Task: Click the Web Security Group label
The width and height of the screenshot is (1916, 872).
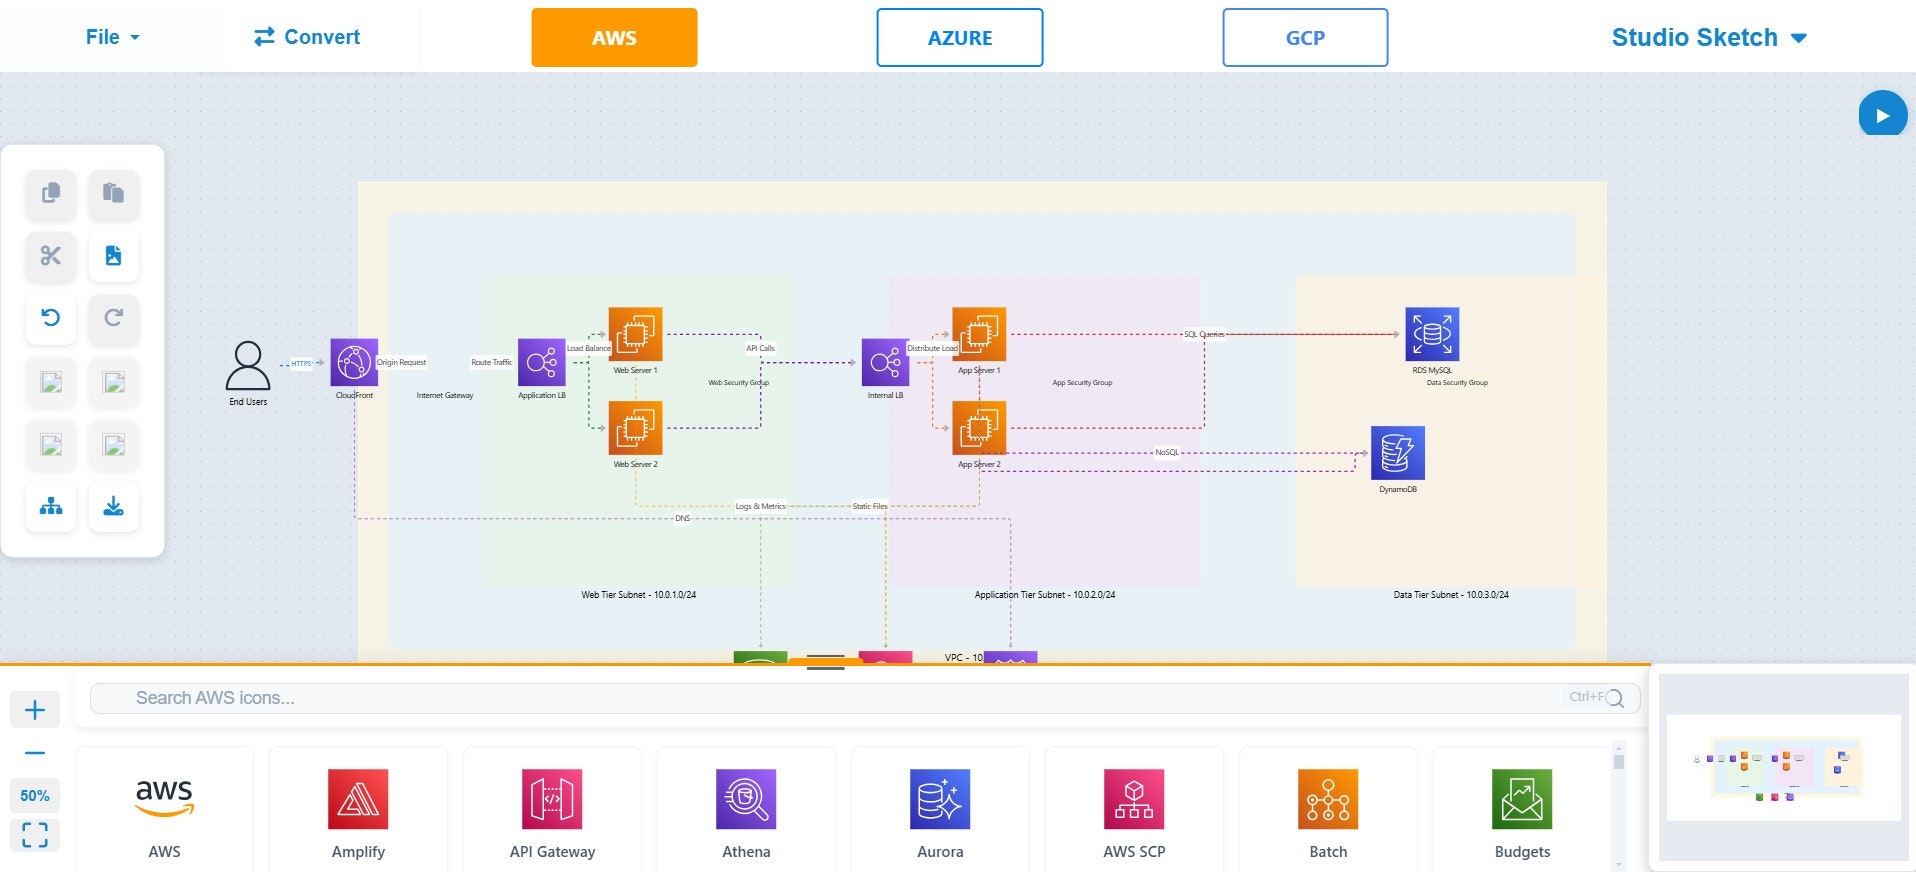Action: 739,383
